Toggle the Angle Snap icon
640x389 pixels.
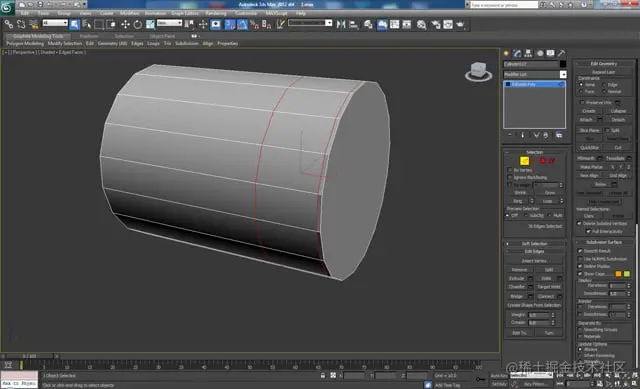pyautogui.click(x=242, y=24)
